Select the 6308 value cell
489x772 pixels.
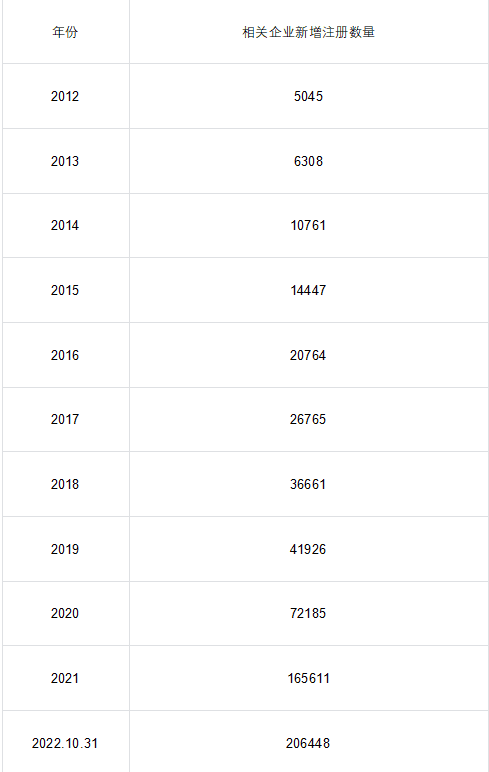[309, 161]
